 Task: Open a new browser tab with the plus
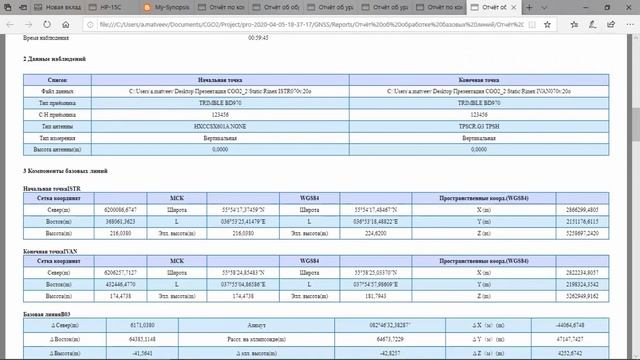tap(529, 7)
